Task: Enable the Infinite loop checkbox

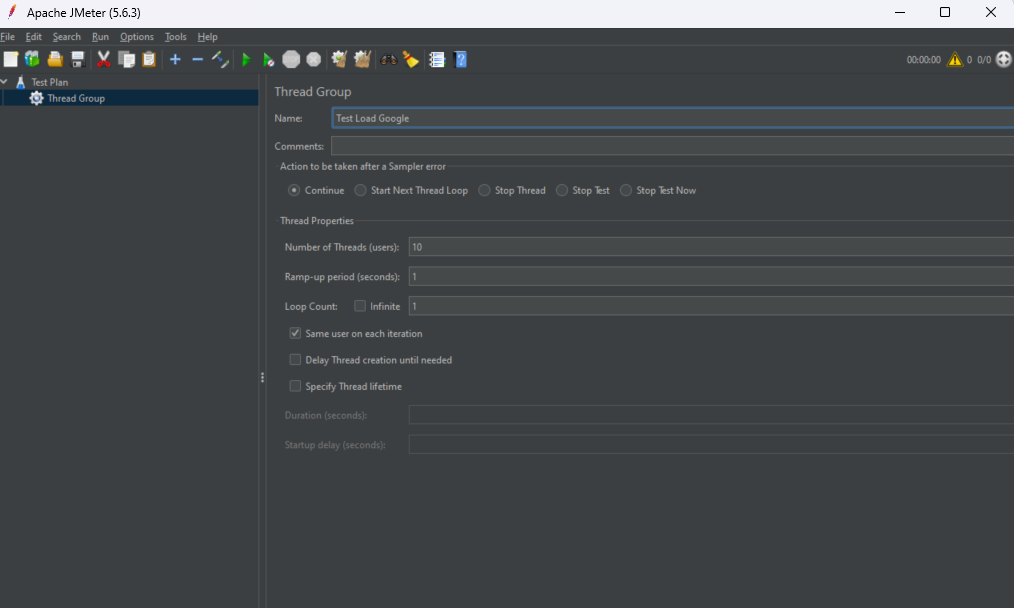Action: 360,307
